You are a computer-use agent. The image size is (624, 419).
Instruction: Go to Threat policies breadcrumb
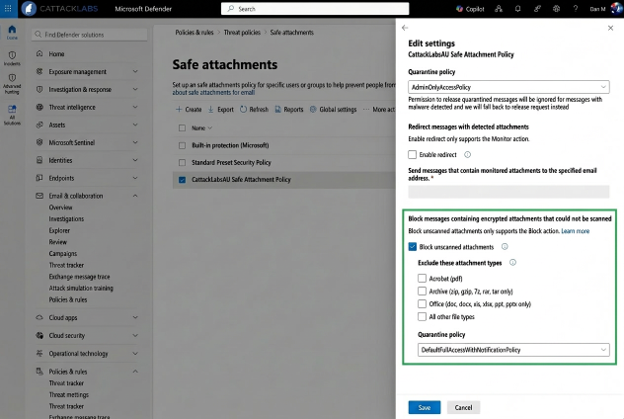coord(242,33)
